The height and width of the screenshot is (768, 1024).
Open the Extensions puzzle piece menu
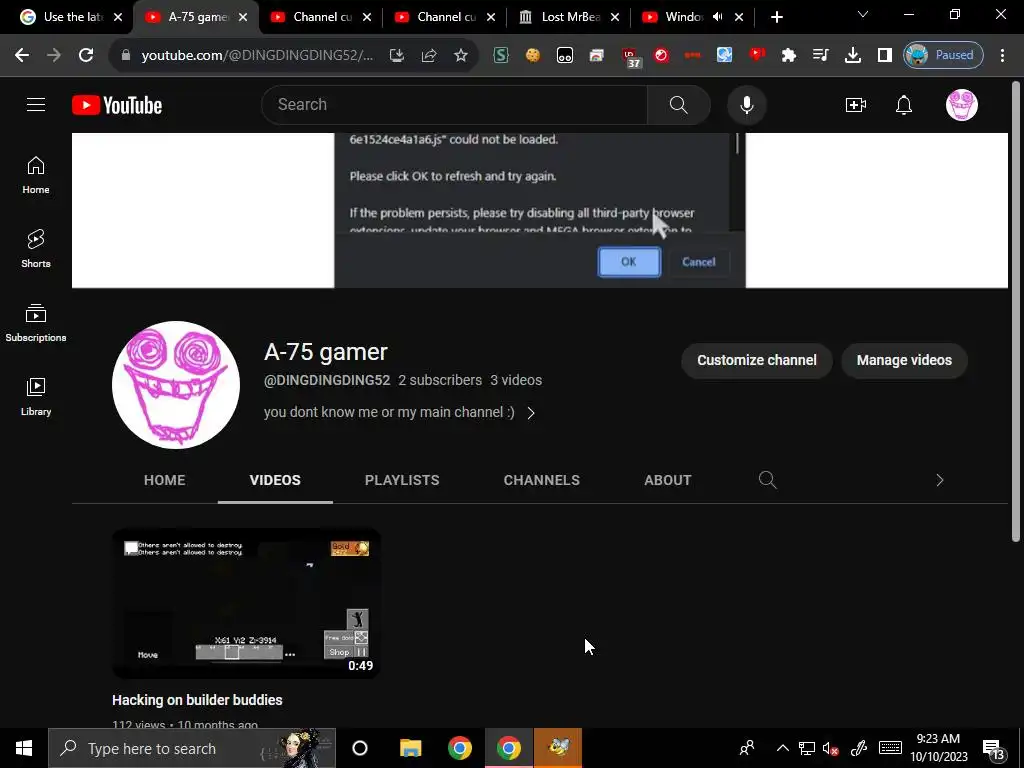click(x=788, y=56)
